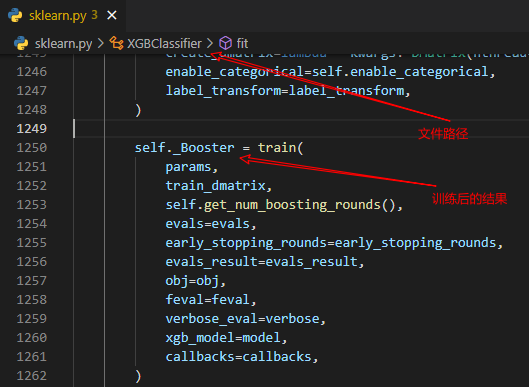Click feval=feval, argument
This screenshot has width=529, height=387.
(211, 300)
